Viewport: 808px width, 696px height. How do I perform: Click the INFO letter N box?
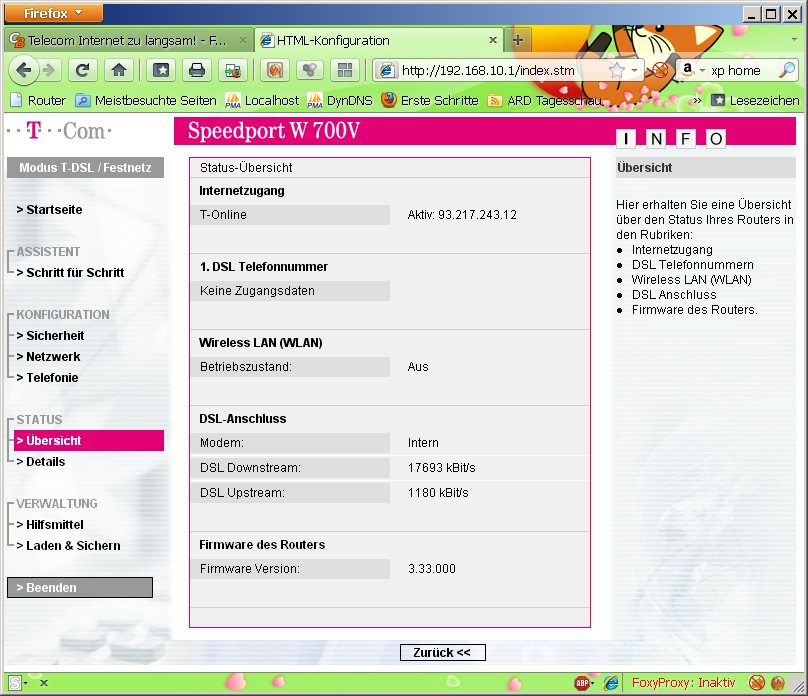click(x=656, y=138)
